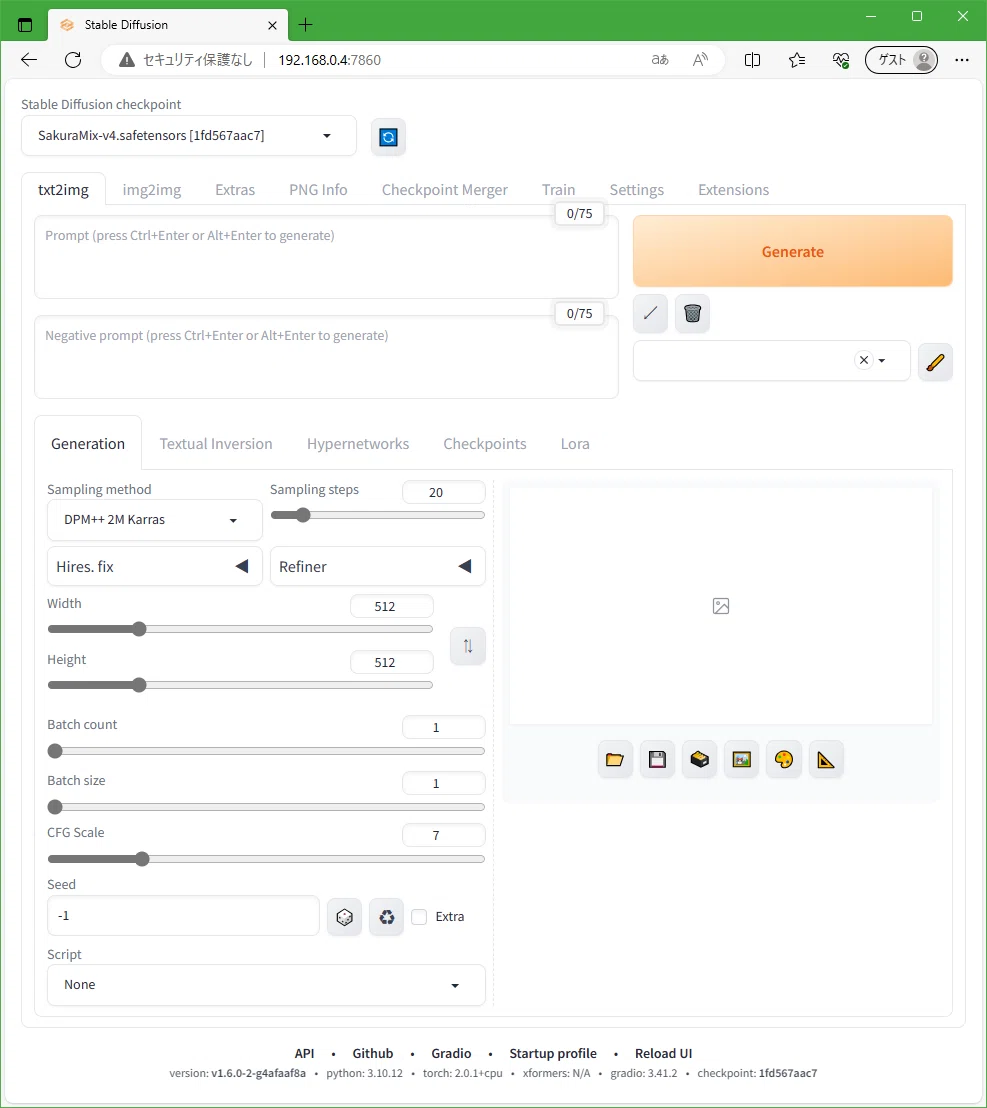Open the Extensions tab
Image resolution: width=987 pixels, height=1108 pixels.
733,190
